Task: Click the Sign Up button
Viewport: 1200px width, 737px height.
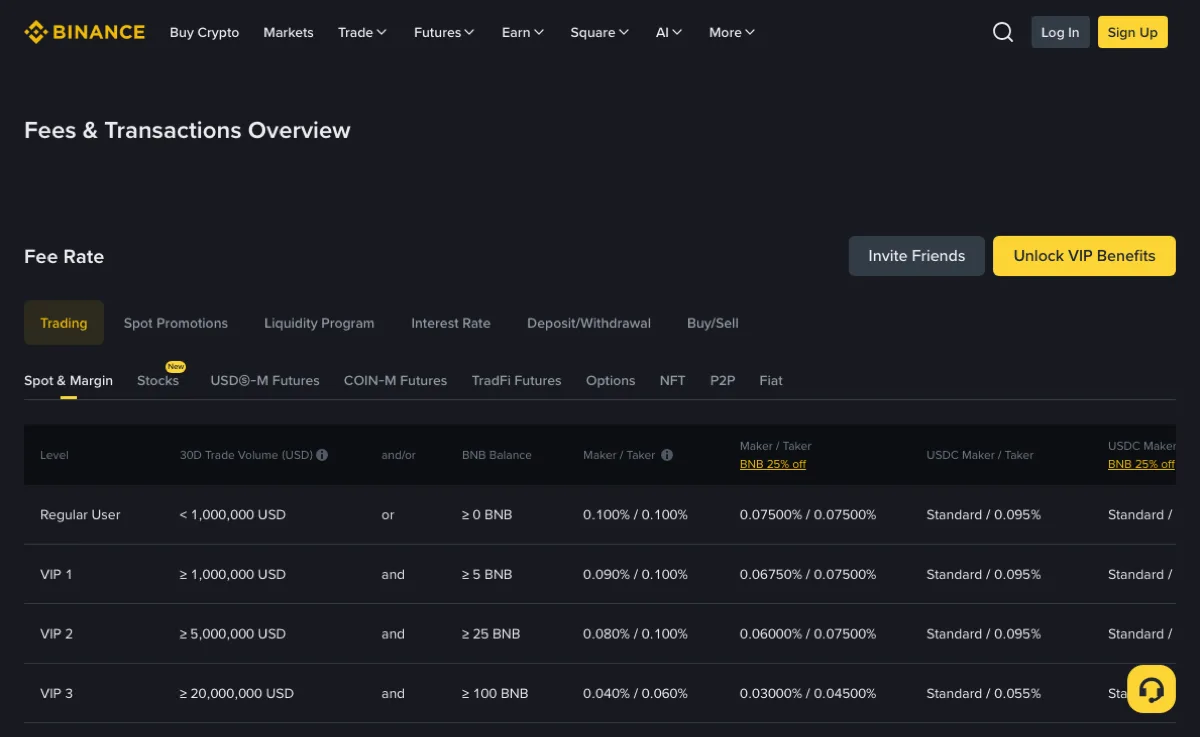Action: [1133, 32]
